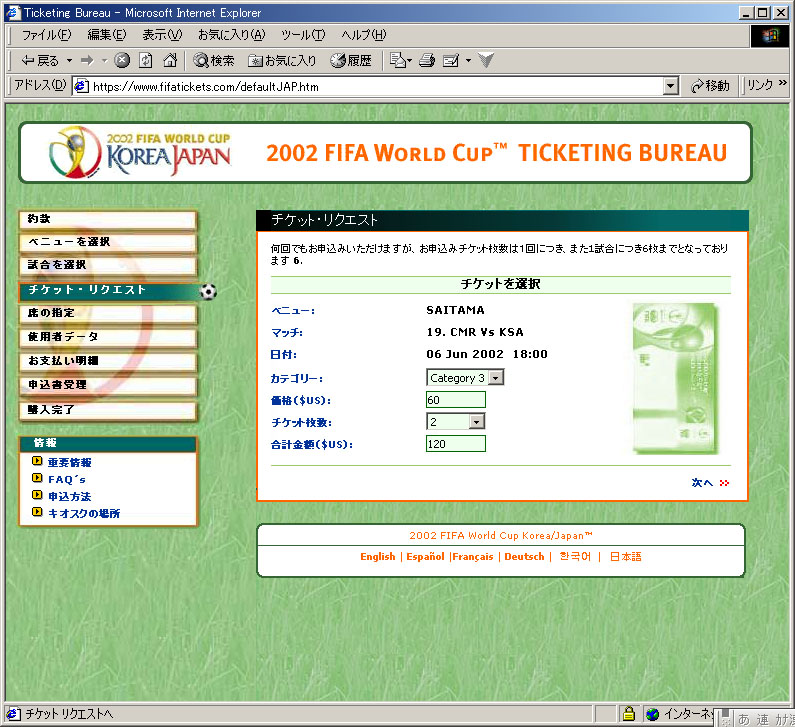Select the 使用者データ sidebar step

(107, 337)
